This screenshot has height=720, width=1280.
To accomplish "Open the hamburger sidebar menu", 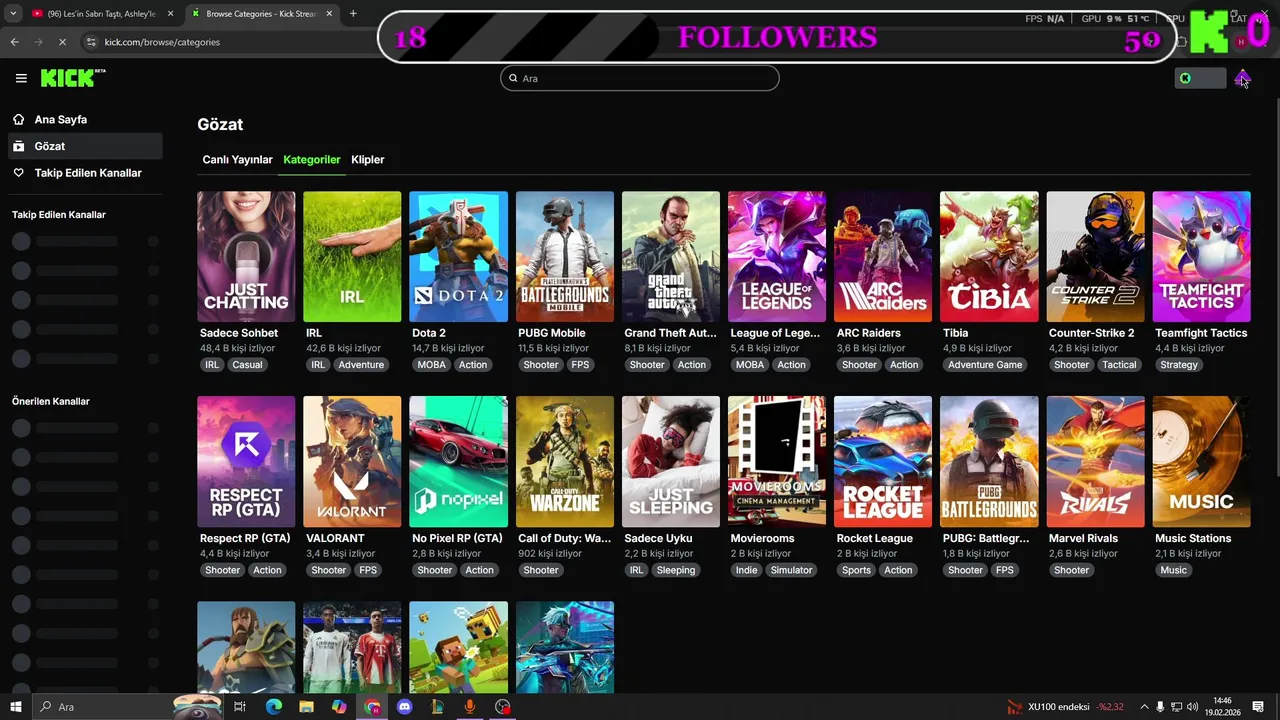I will tap(21, 78).
